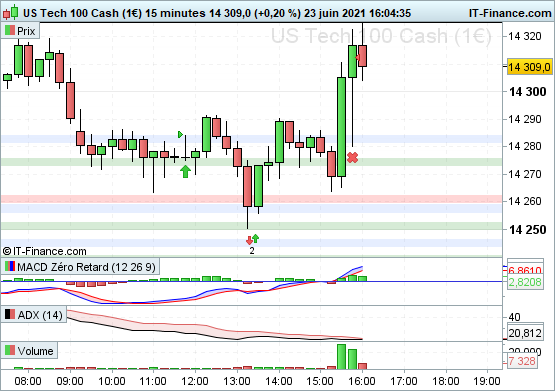
Task: Select the yellow 14 309,0 current price tag
Action: point(530,67)
